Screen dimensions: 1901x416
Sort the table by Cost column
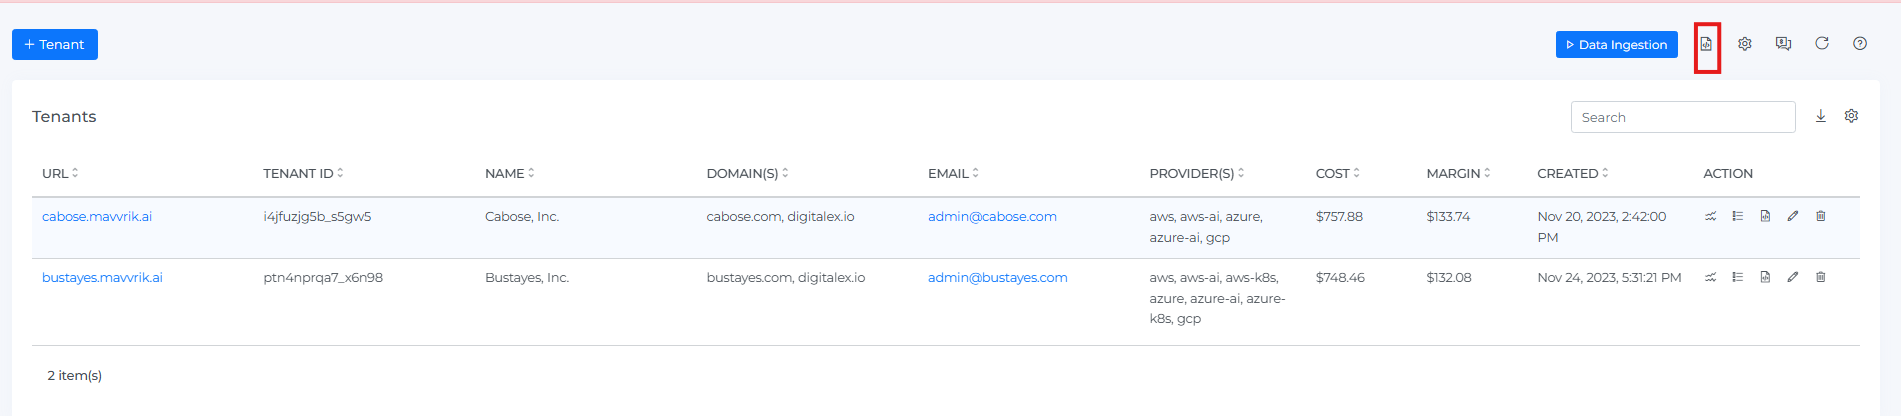(1338, 173)
